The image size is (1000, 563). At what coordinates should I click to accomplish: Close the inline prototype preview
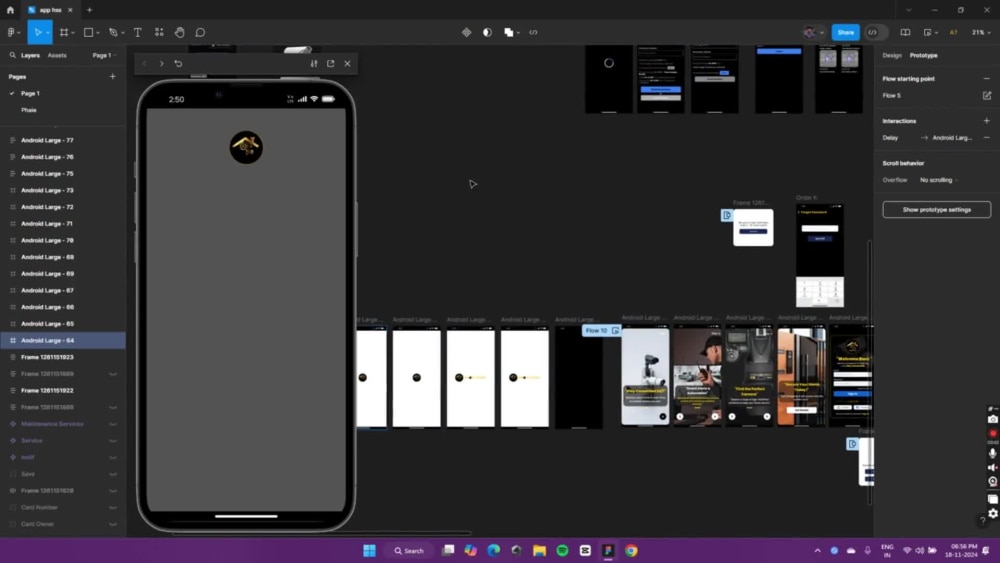click(x=348, y=64)
